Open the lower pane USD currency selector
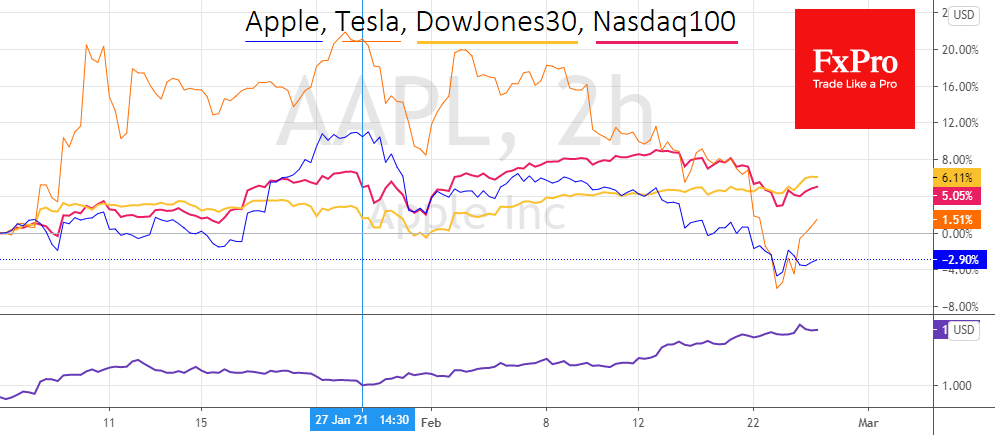The height and width of the screenshot is (435, 995). [964, 330]
